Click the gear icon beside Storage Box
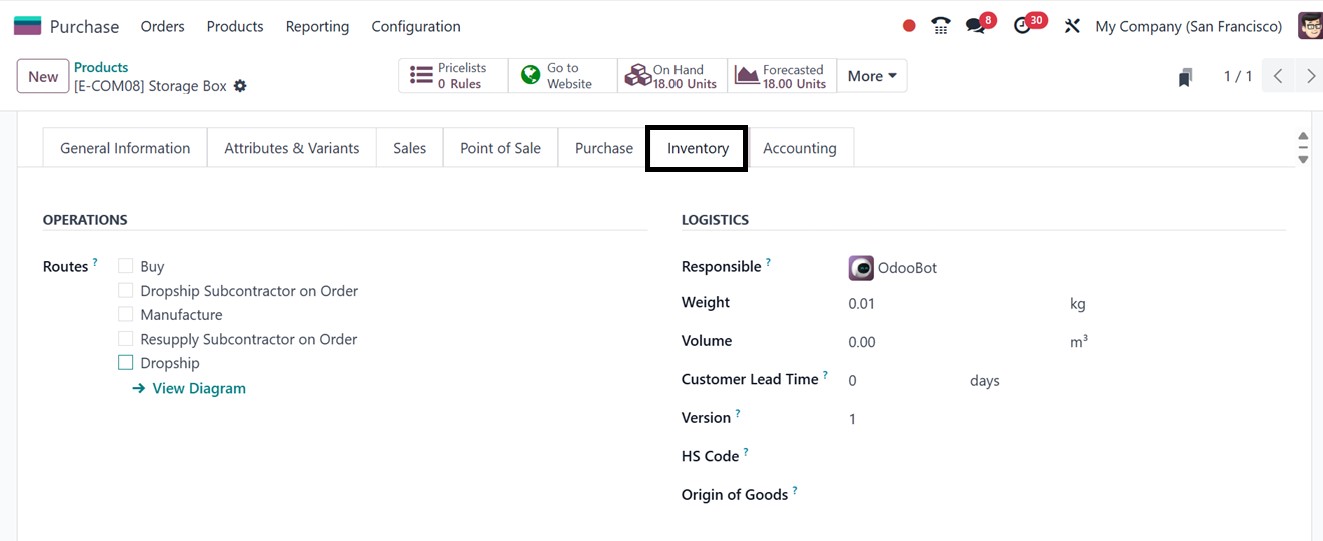This screenshot has width=1323, height=541. pos(240,86)
